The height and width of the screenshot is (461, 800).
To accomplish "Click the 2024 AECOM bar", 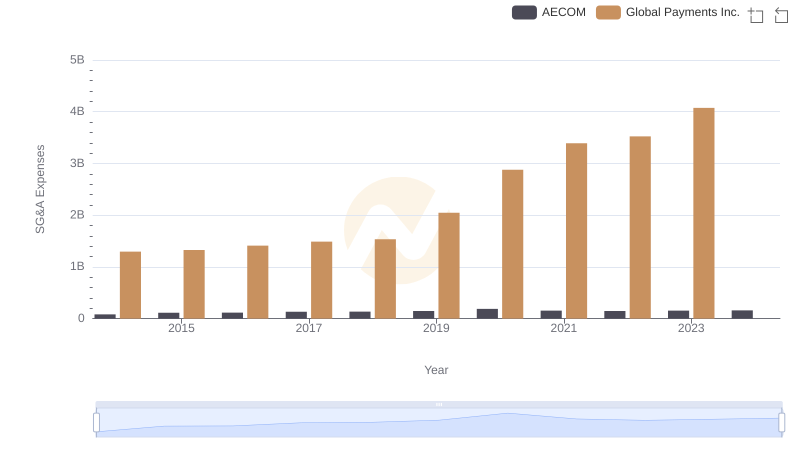I will tap(742, 314).
